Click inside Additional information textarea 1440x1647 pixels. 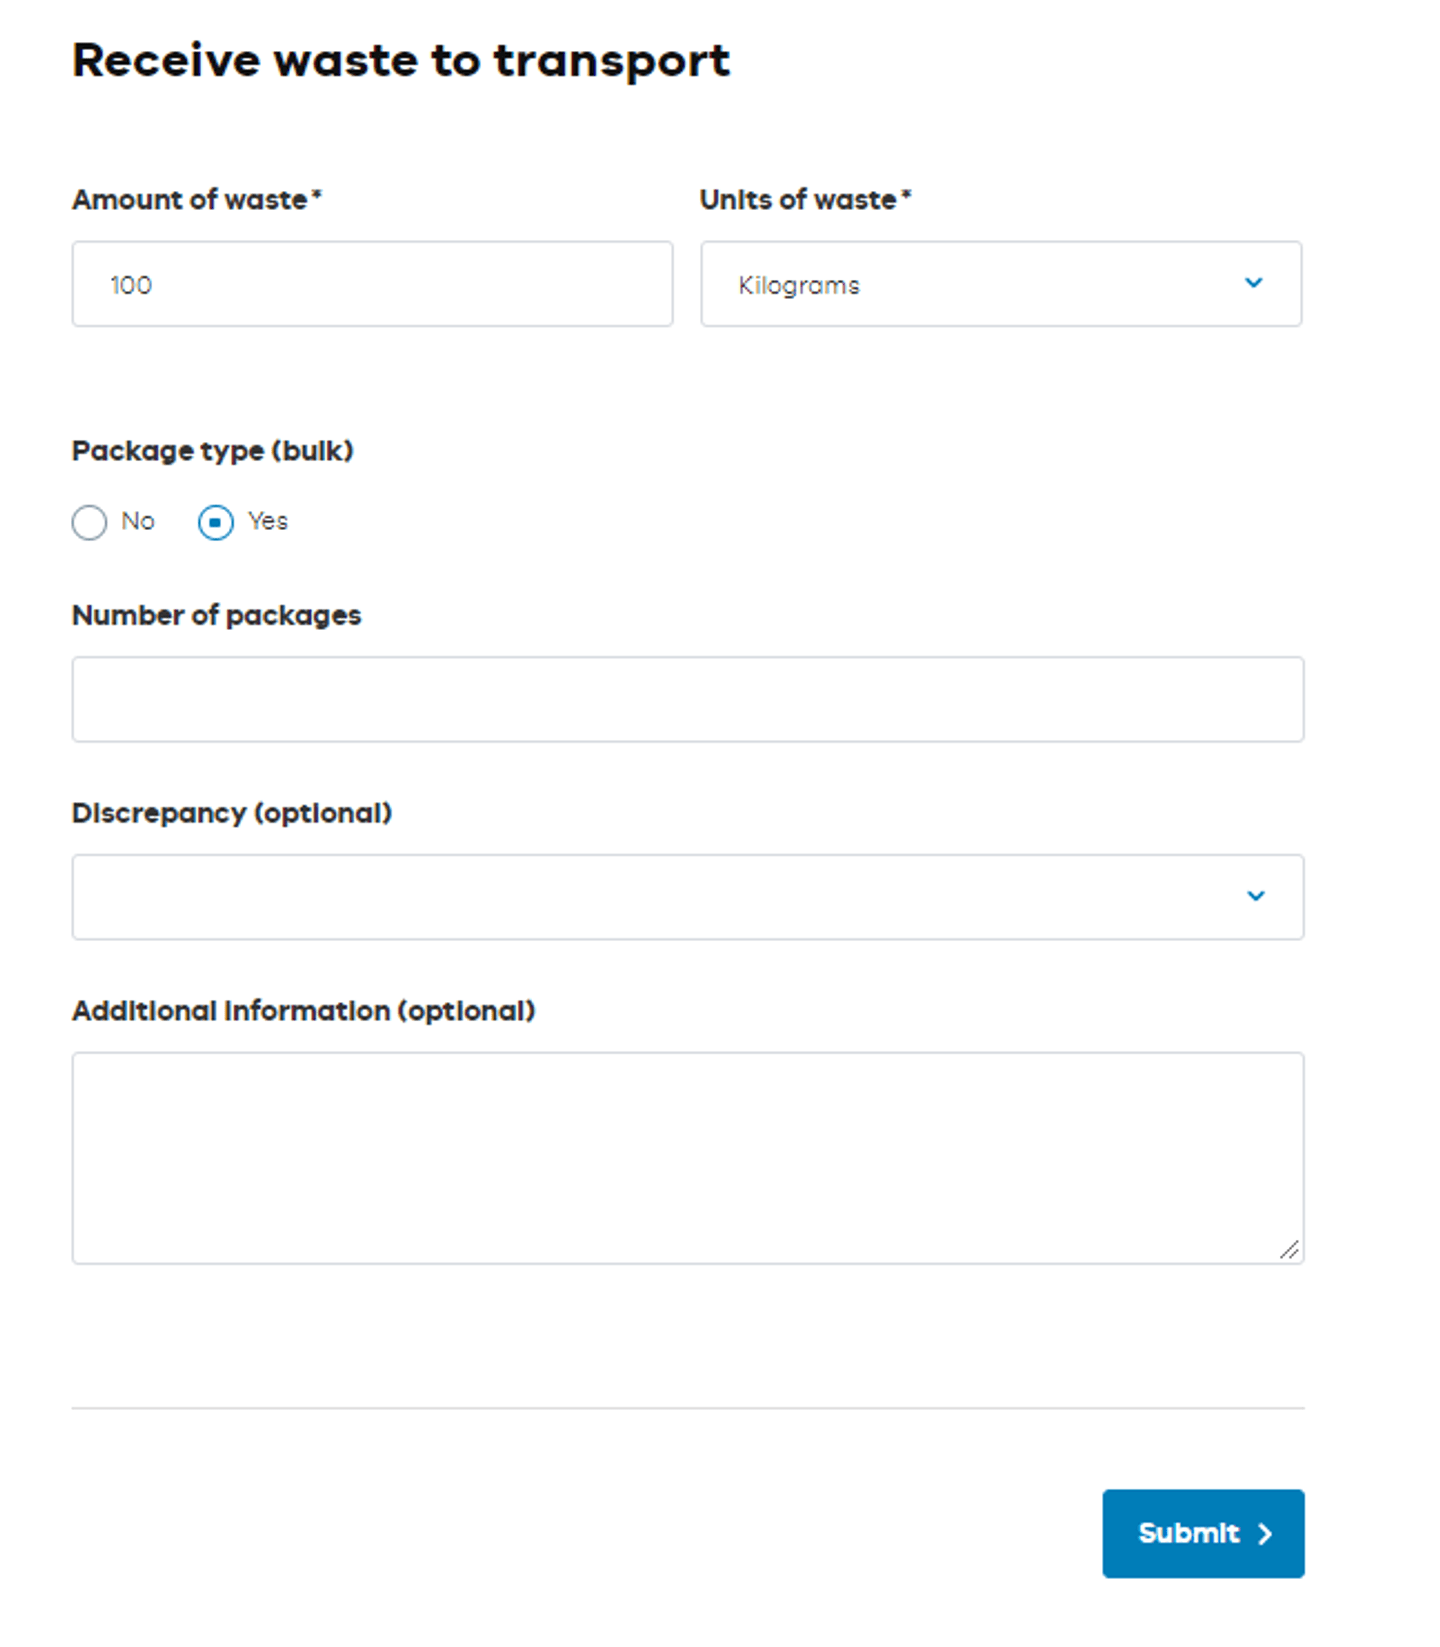(x=687, y=1155)
